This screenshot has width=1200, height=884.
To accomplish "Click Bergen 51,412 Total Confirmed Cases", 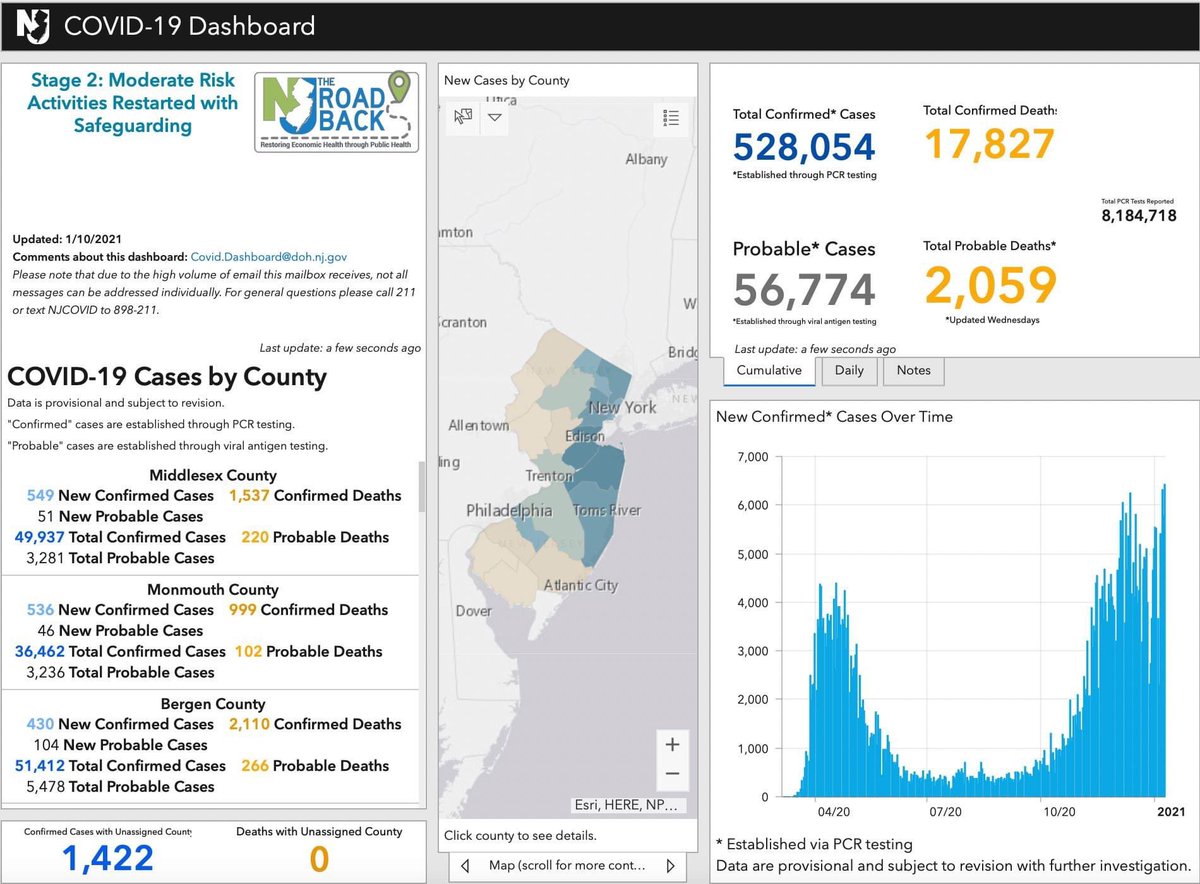I will [121, 765].
